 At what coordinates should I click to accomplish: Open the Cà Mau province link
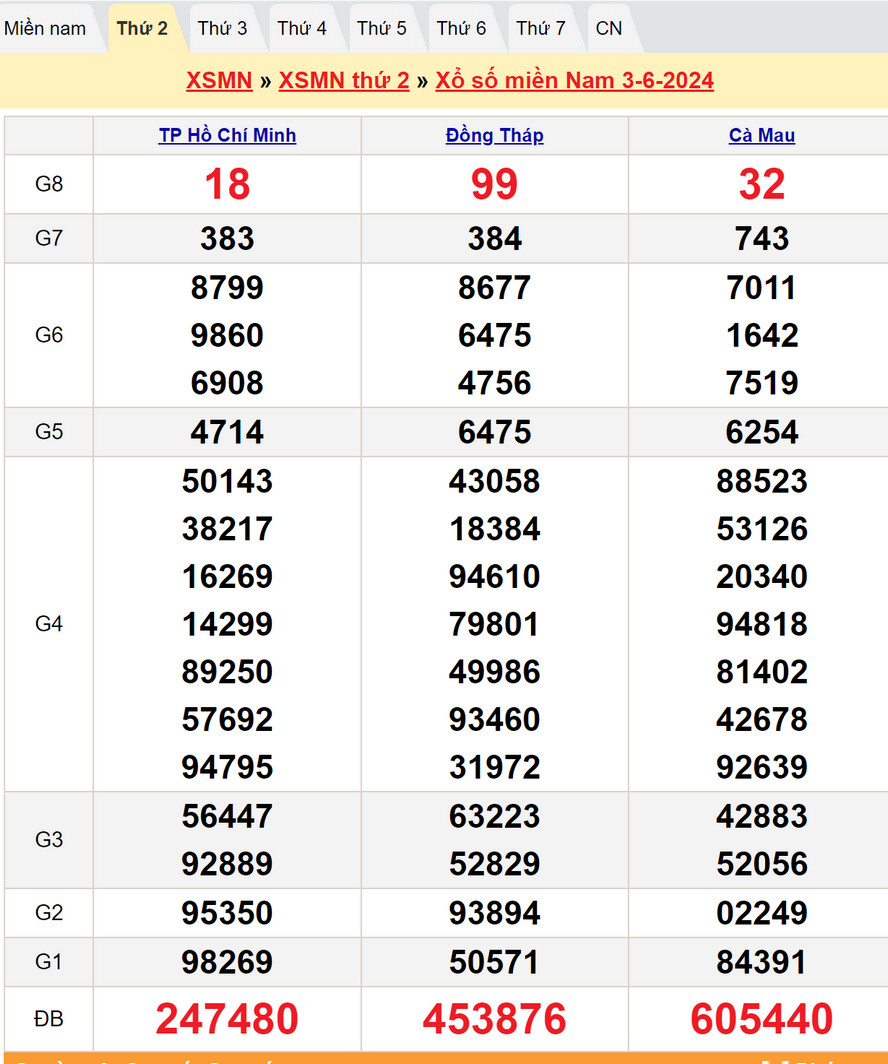(762, 136)
